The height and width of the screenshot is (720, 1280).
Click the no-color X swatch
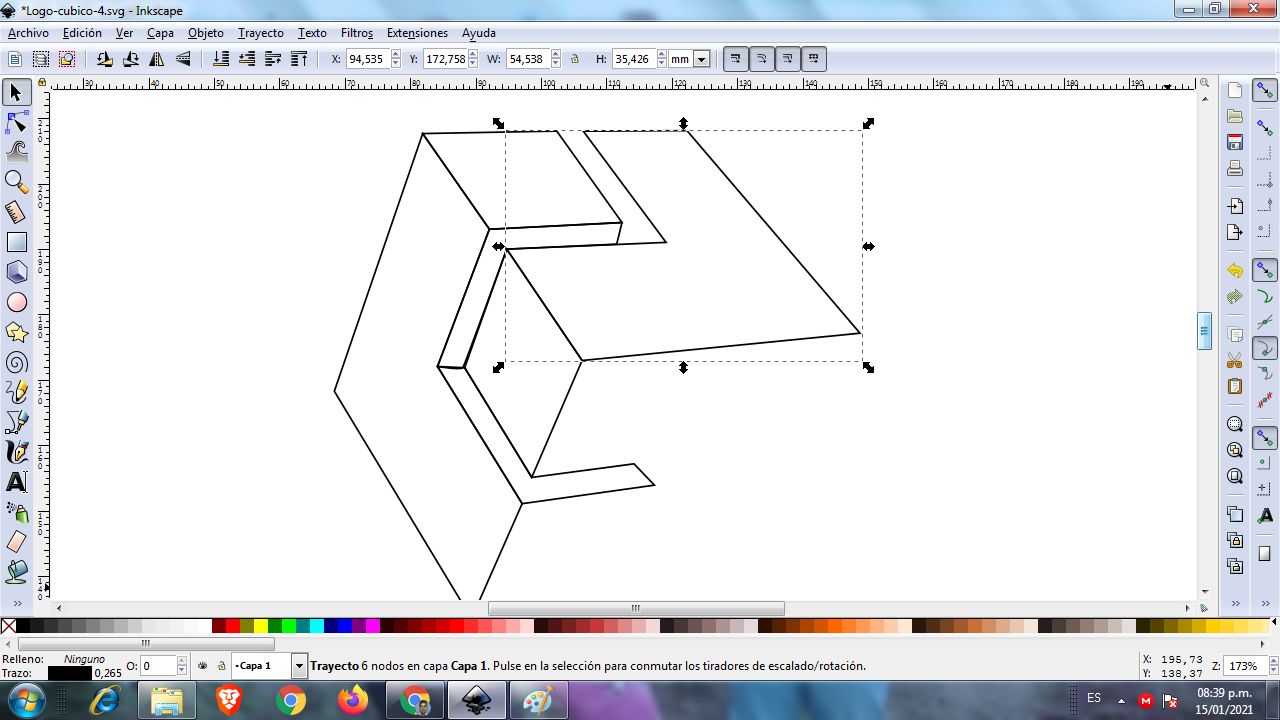[x=9, y=626]
